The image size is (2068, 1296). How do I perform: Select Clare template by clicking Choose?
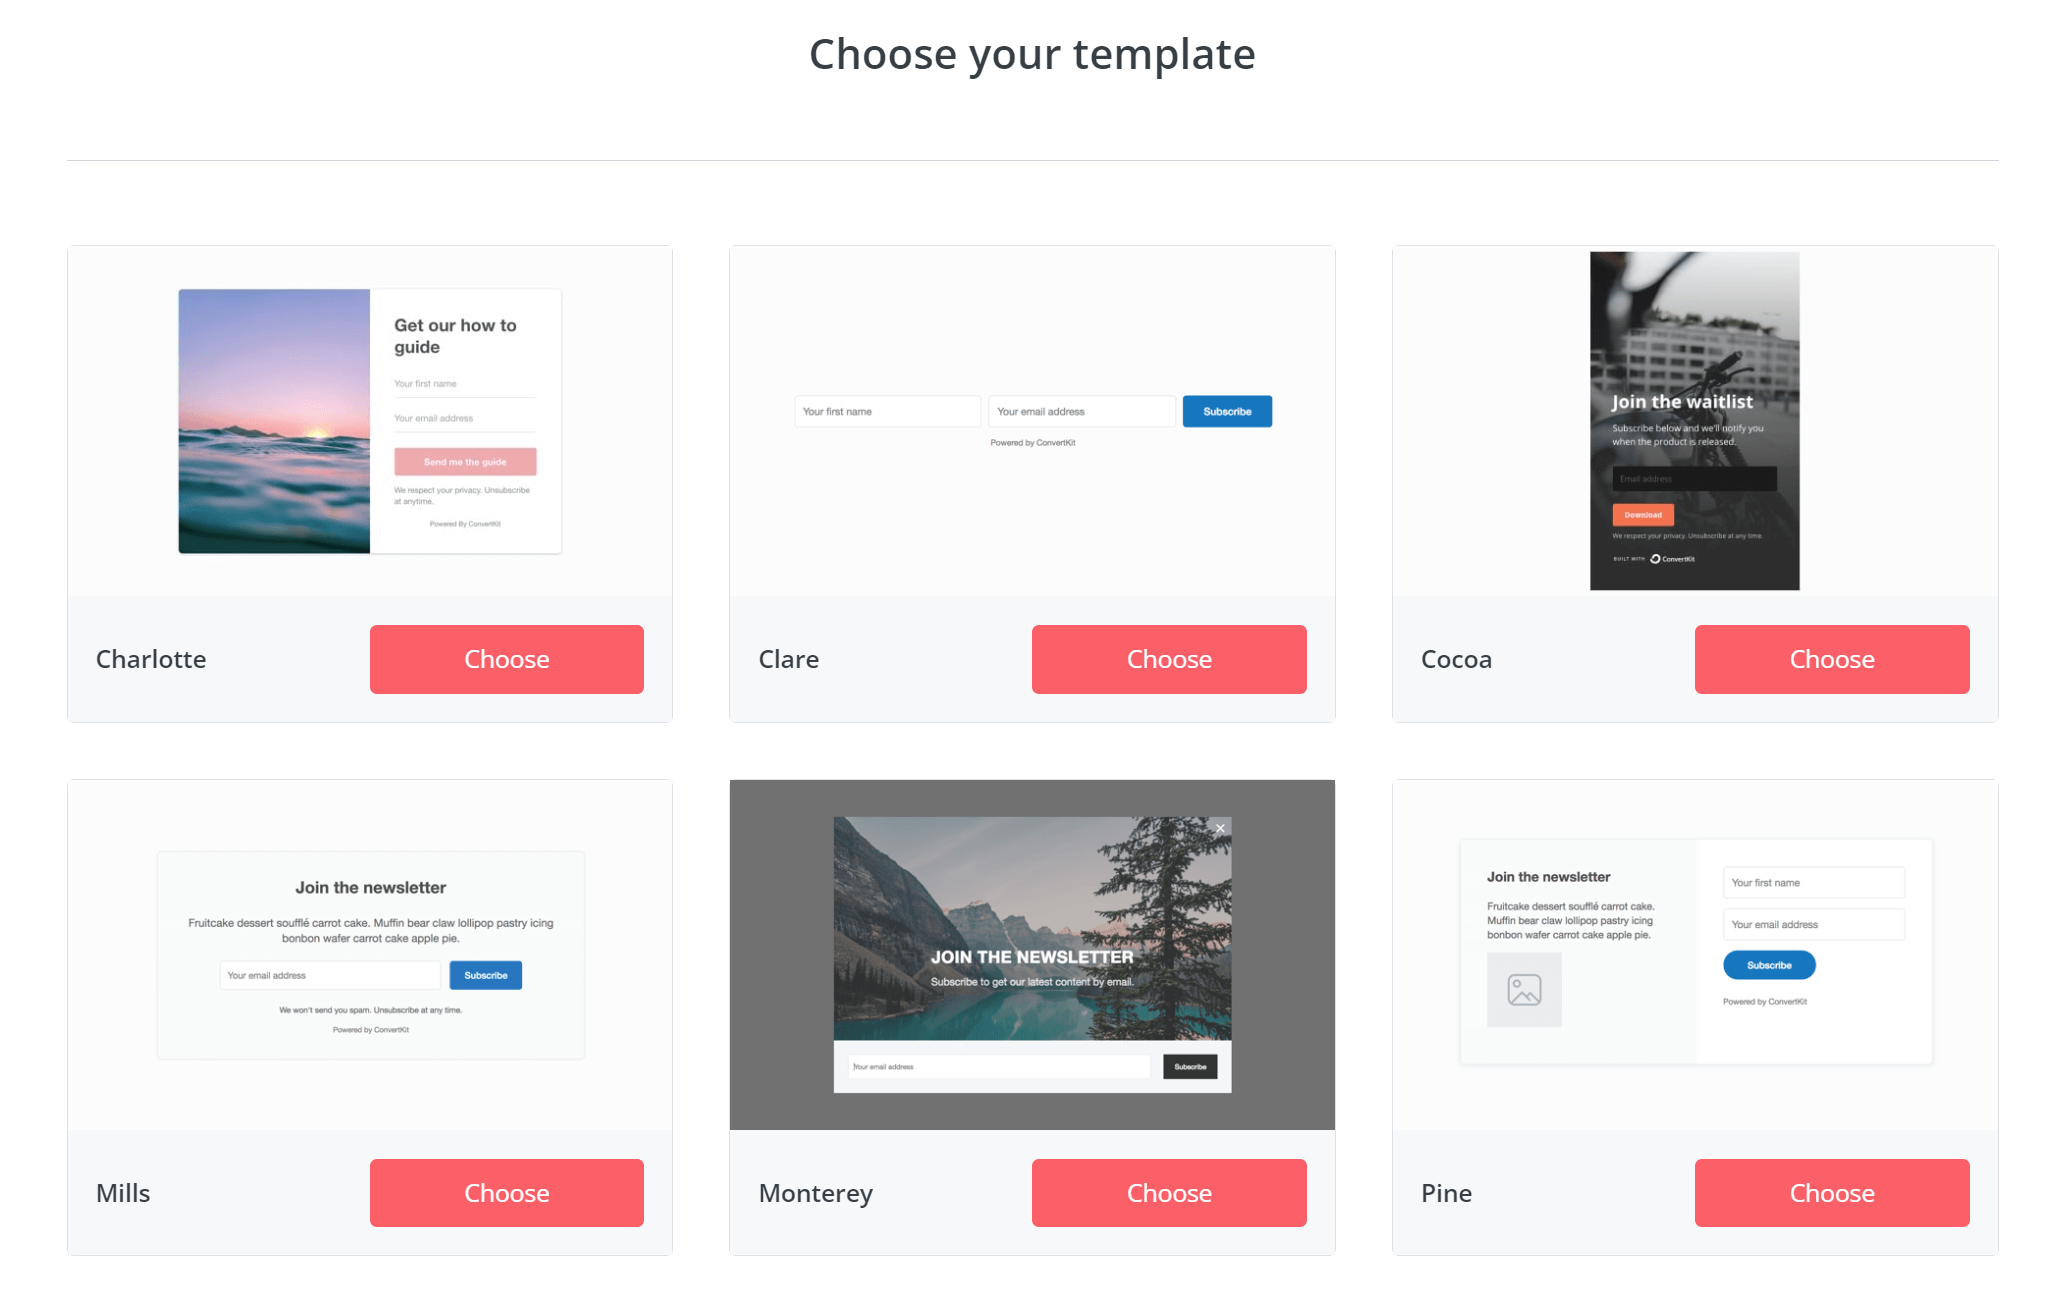tap(1169, 658)
